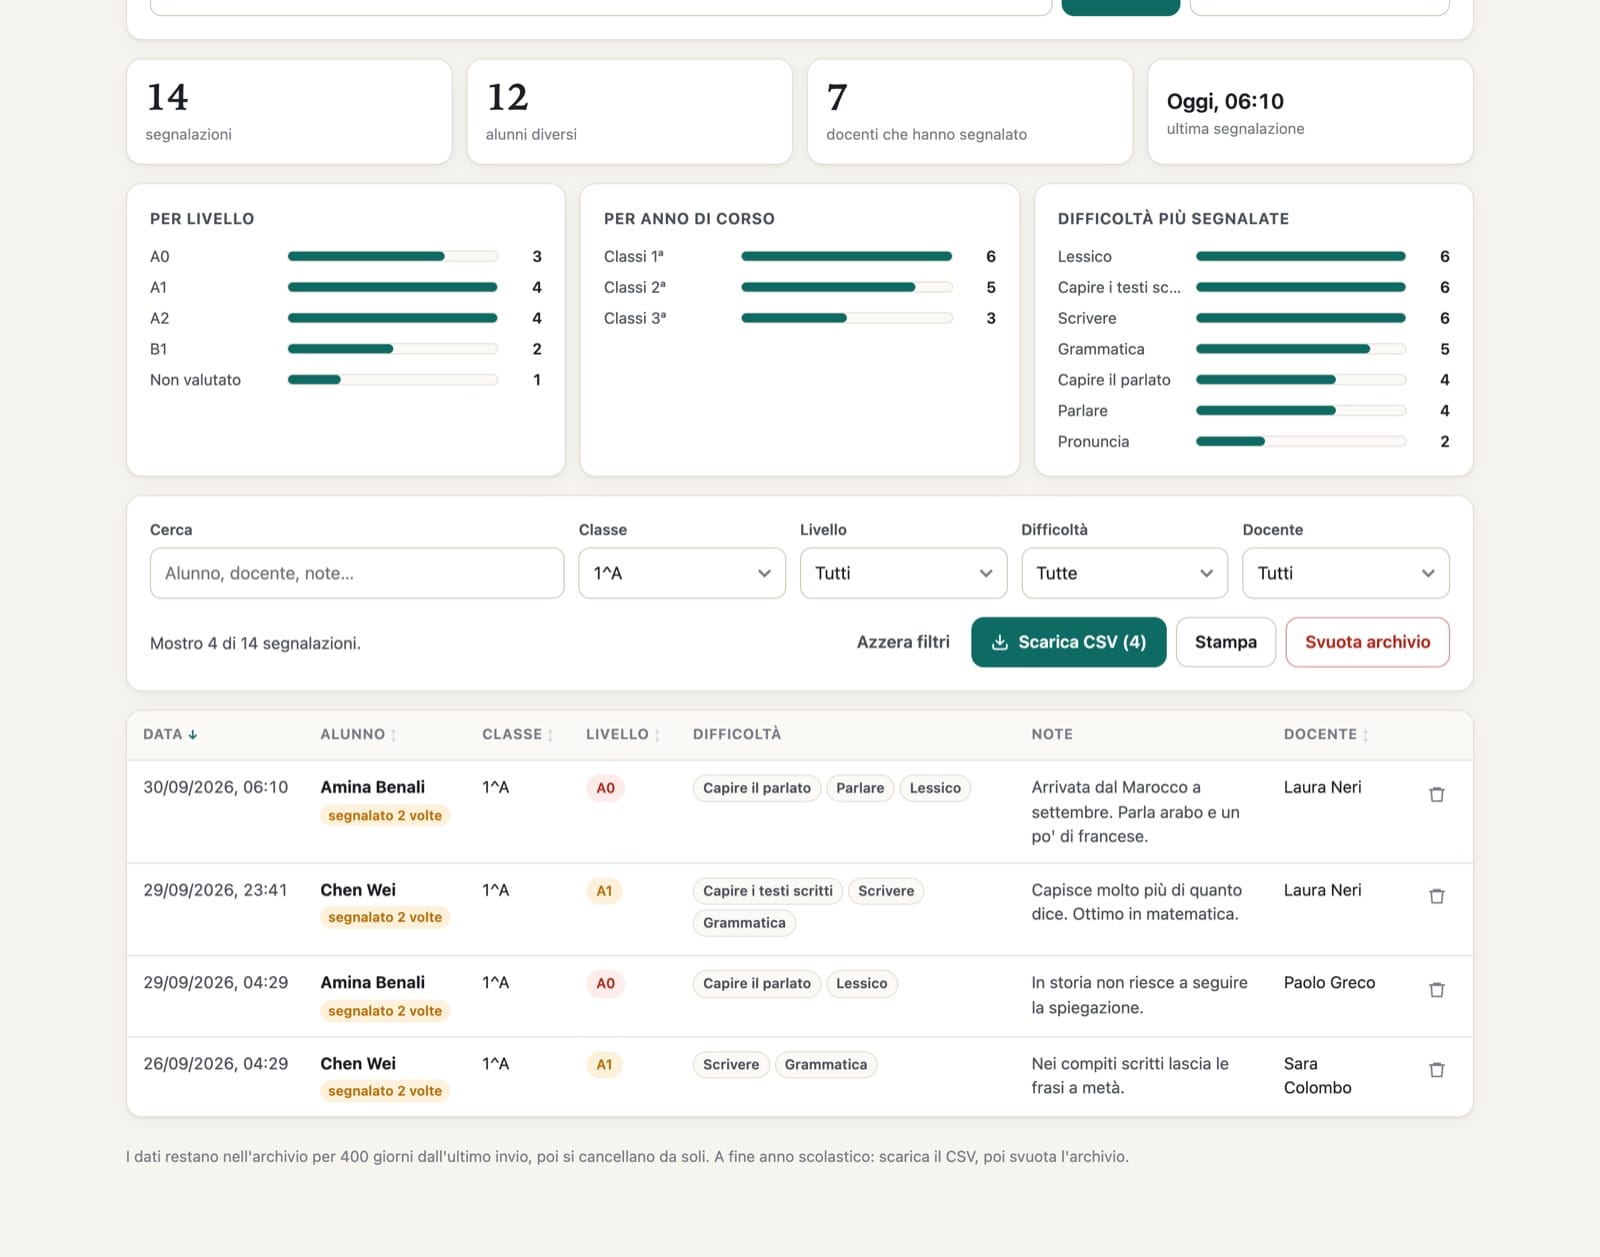Screen dimensions: 1600x1257
Task: Focus the Cerca search field
Action: (357, 573)
